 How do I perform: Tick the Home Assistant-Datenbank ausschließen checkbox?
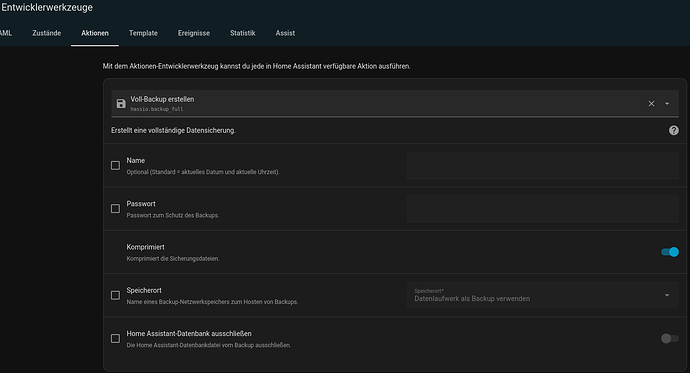coord(115,338)
